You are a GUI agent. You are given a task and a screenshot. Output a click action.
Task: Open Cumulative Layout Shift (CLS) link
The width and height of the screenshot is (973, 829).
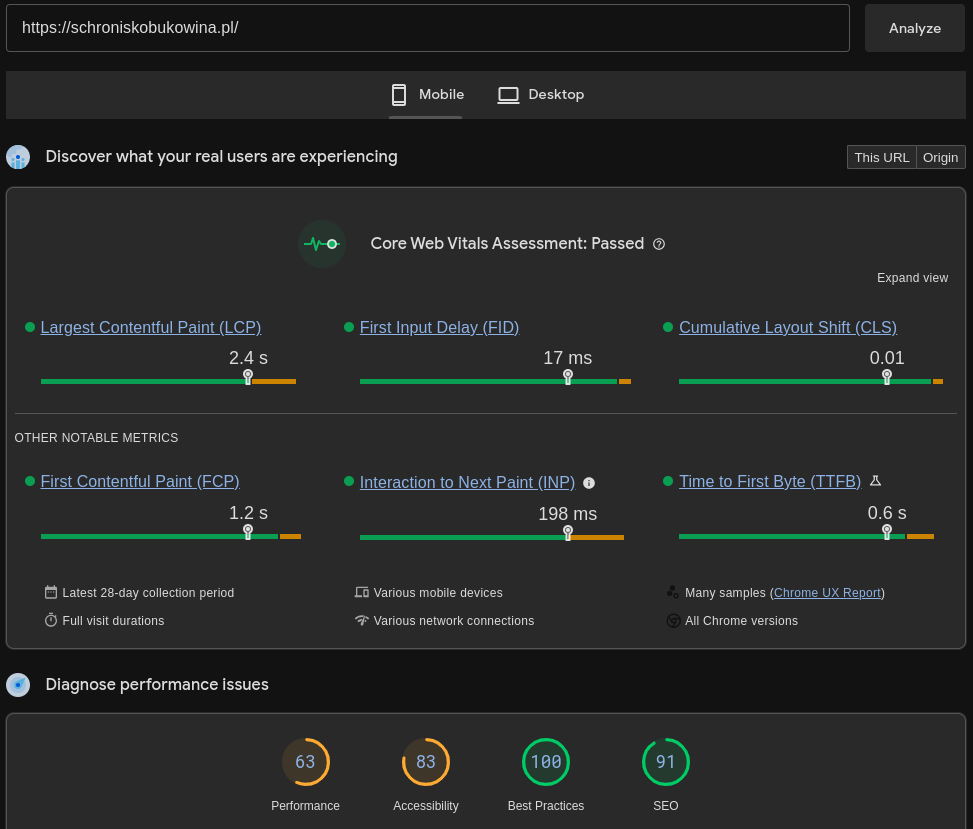[x=787, y=327]
